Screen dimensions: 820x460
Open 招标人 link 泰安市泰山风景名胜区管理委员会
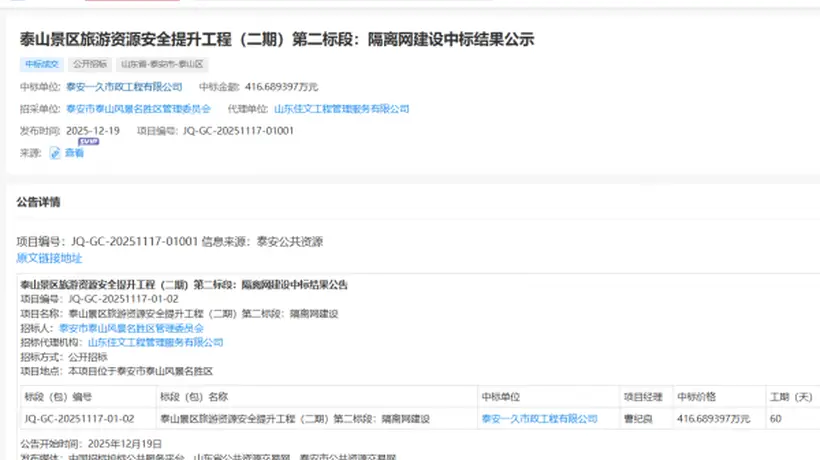[x=131, y=328]
